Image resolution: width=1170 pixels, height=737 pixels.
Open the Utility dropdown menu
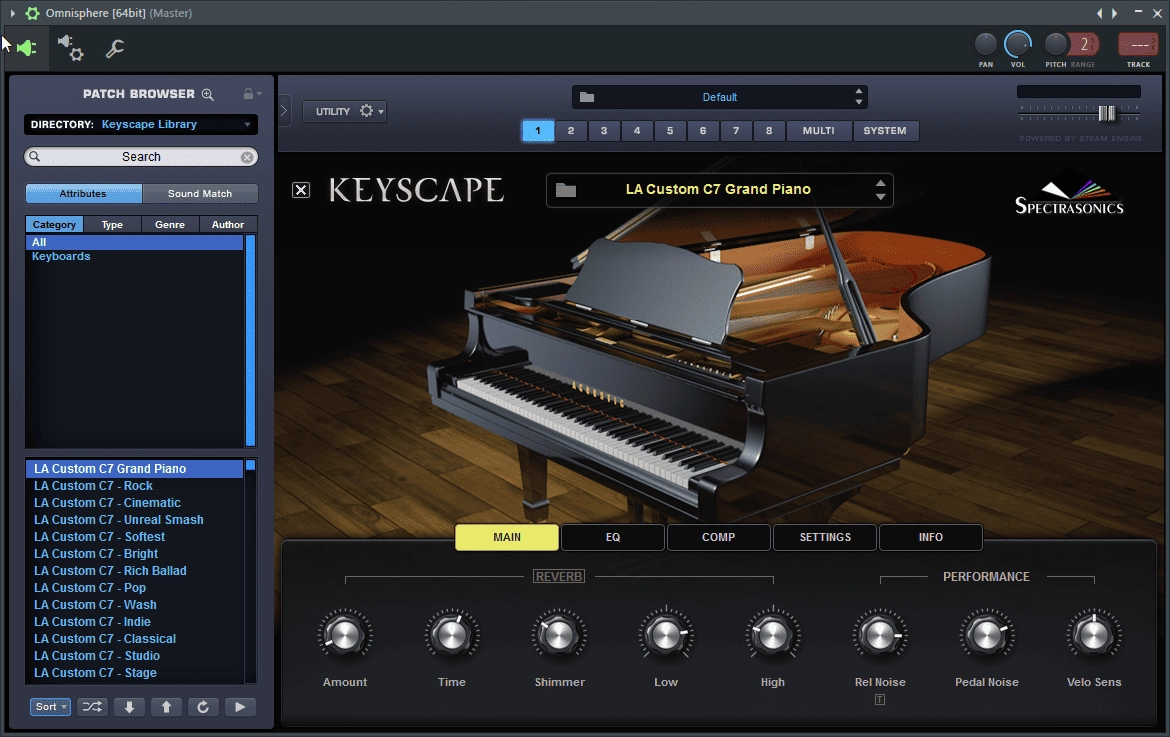click(345, 111)
